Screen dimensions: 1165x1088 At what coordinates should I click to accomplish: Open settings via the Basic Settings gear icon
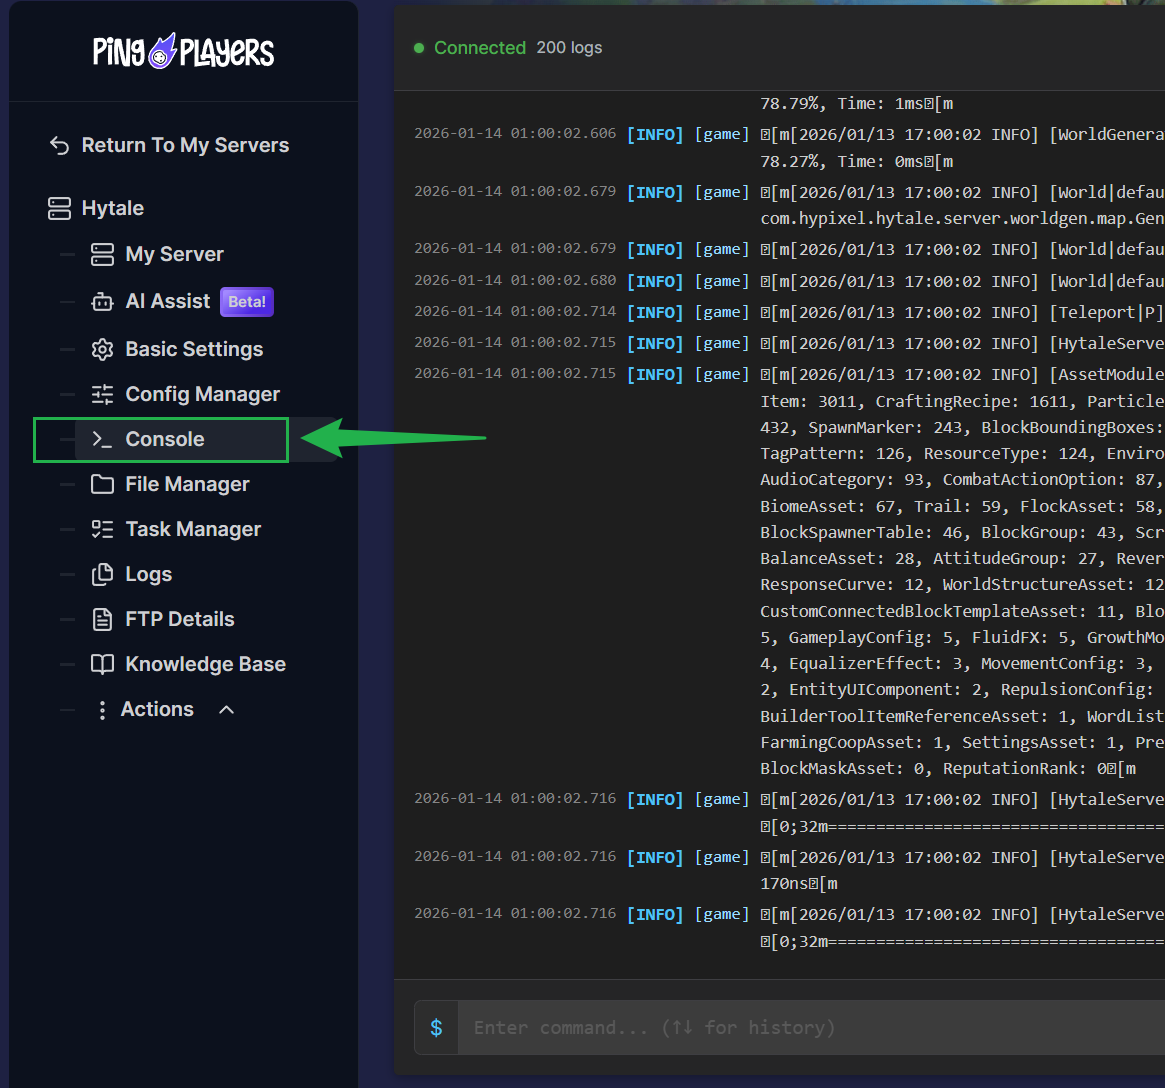coord(101,349)
